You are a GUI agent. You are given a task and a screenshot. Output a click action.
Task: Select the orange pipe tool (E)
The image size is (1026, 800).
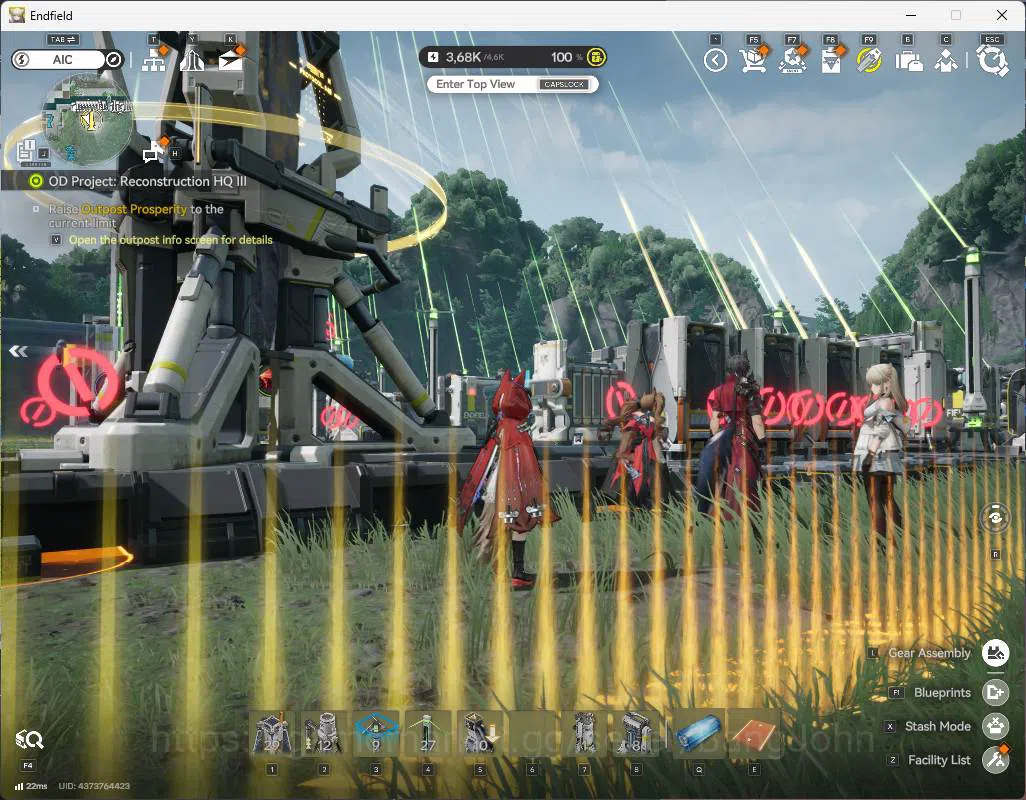(754, 733)
